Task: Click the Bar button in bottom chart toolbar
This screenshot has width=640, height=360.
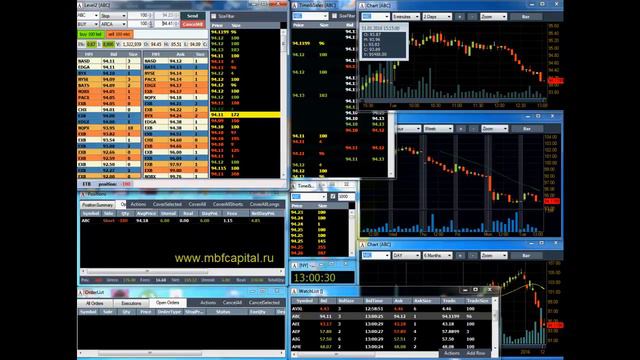Action: pos(526,256)
